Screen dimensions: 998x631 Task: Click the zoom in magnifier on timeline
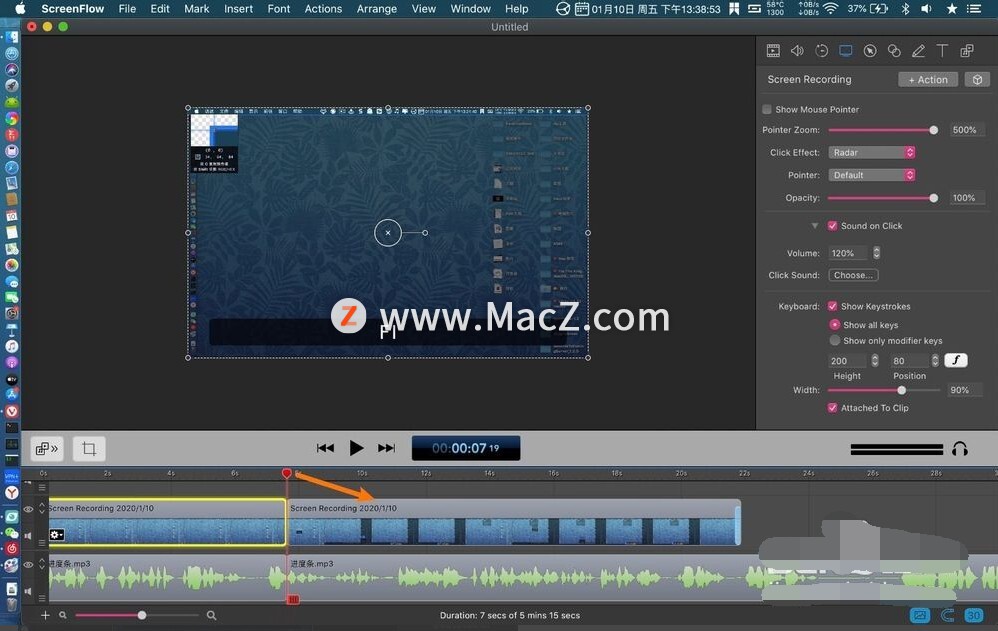pyautogui.click(x=211, y=615)
